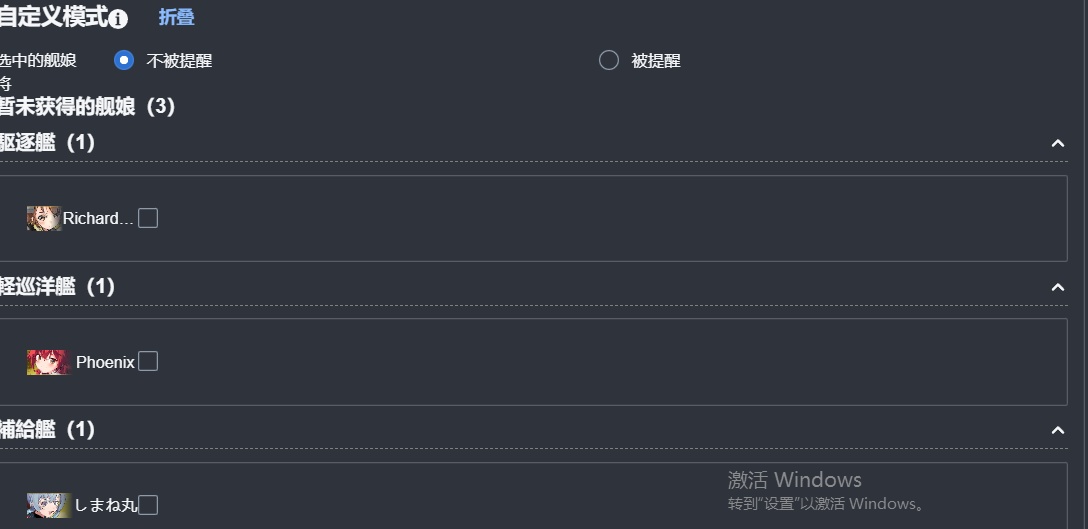Tick the checkbox next to Richard...
Viewport: 1088px width, 529px height.
click(x=148, y=218)
